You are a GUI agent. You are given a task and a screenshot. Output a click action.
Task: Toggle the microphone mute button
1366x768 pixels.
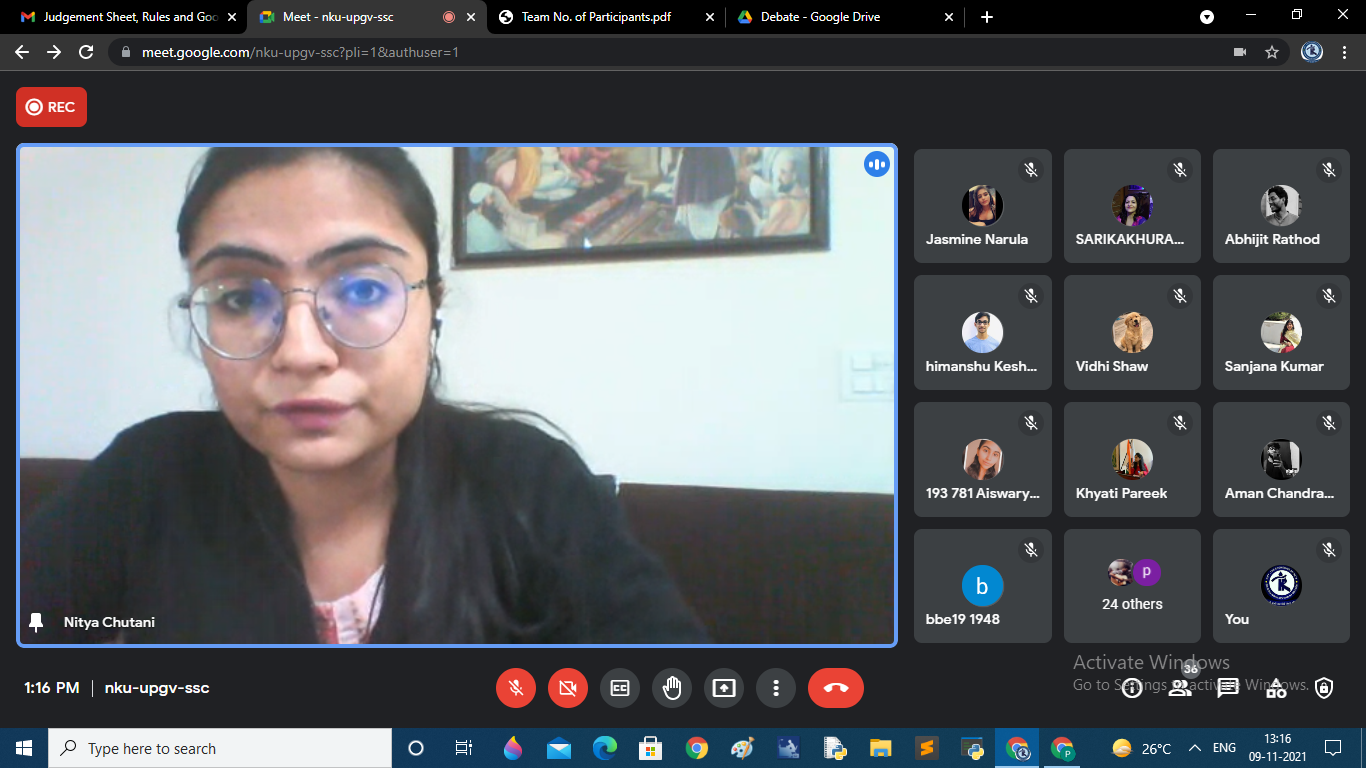pyautogui.click(x=516, y=688)
